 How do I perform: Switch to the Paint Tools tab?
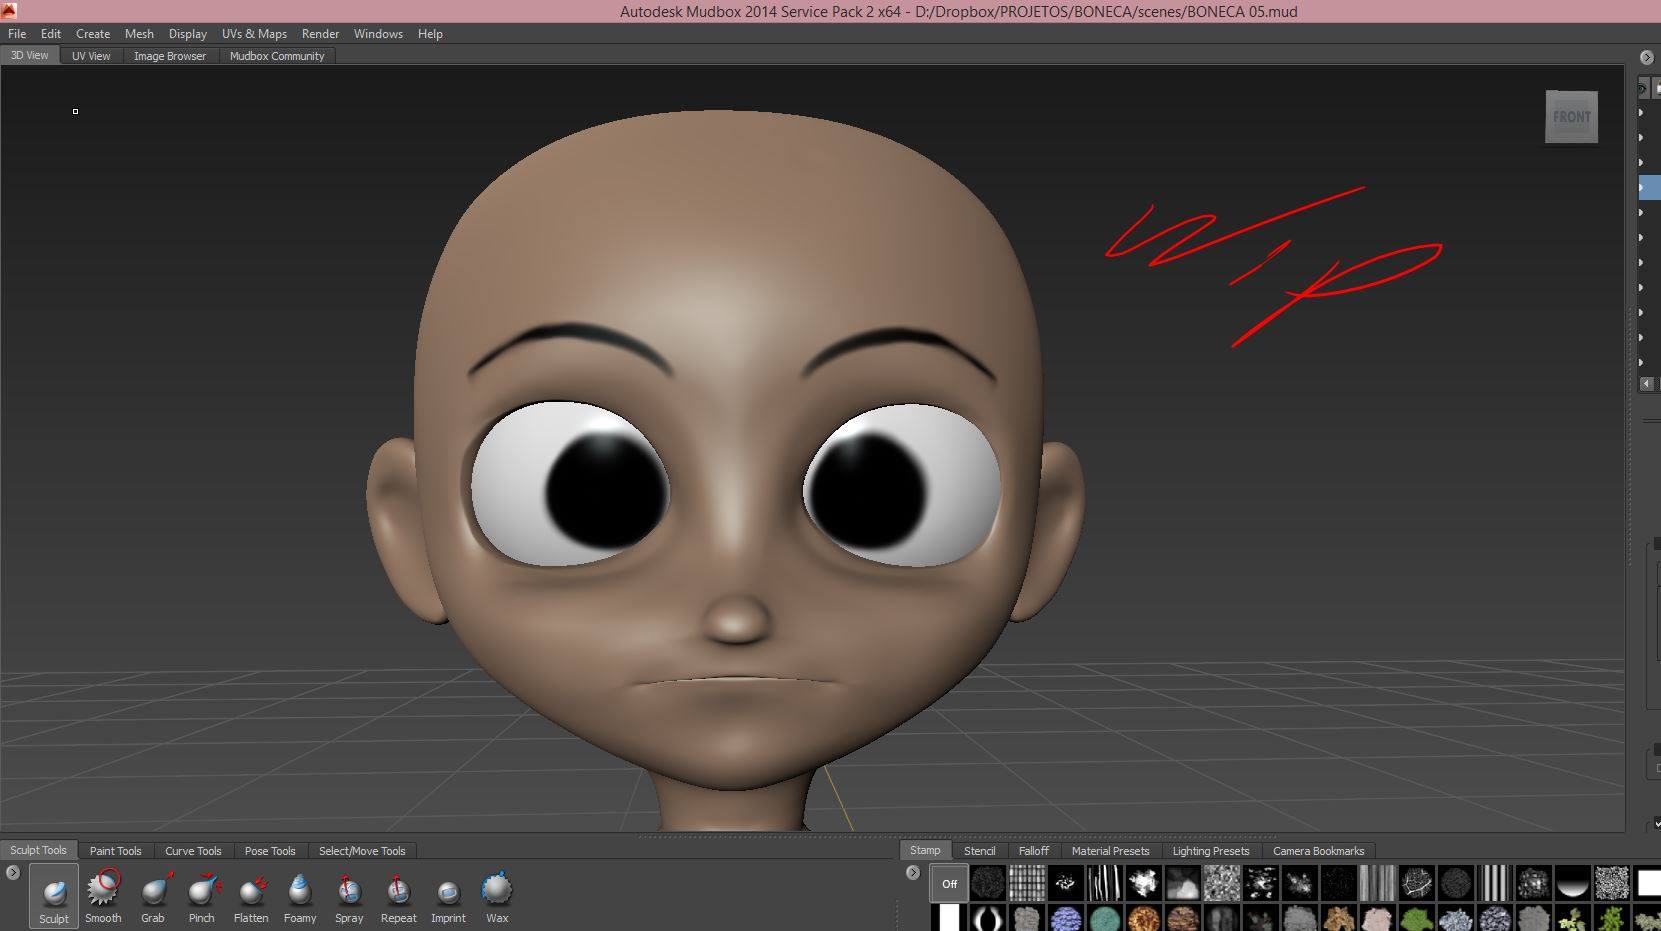[115, 851]
